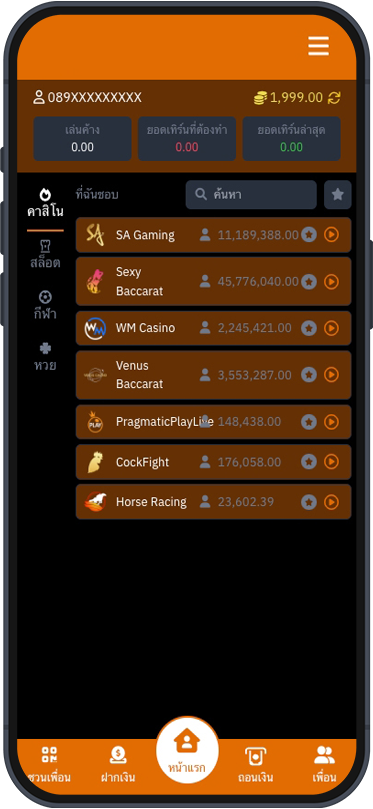Open the กีฬา sports category
The height and width of the screenshot is (809, 373).
tap(45, 305)
